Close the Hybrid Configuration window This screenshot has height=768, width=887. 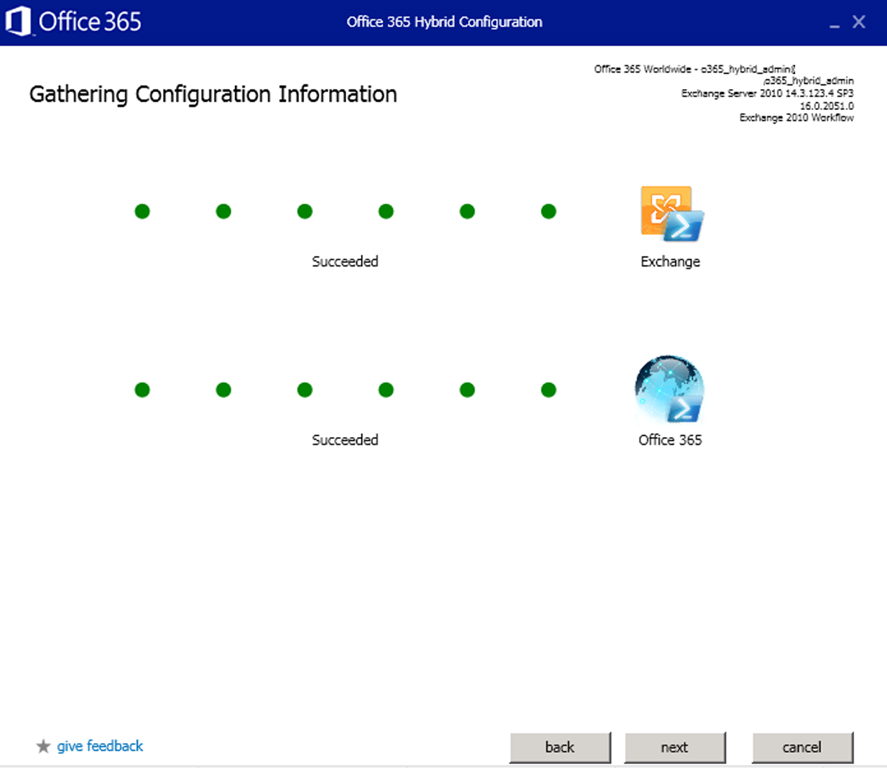click(x=859, y=21)
